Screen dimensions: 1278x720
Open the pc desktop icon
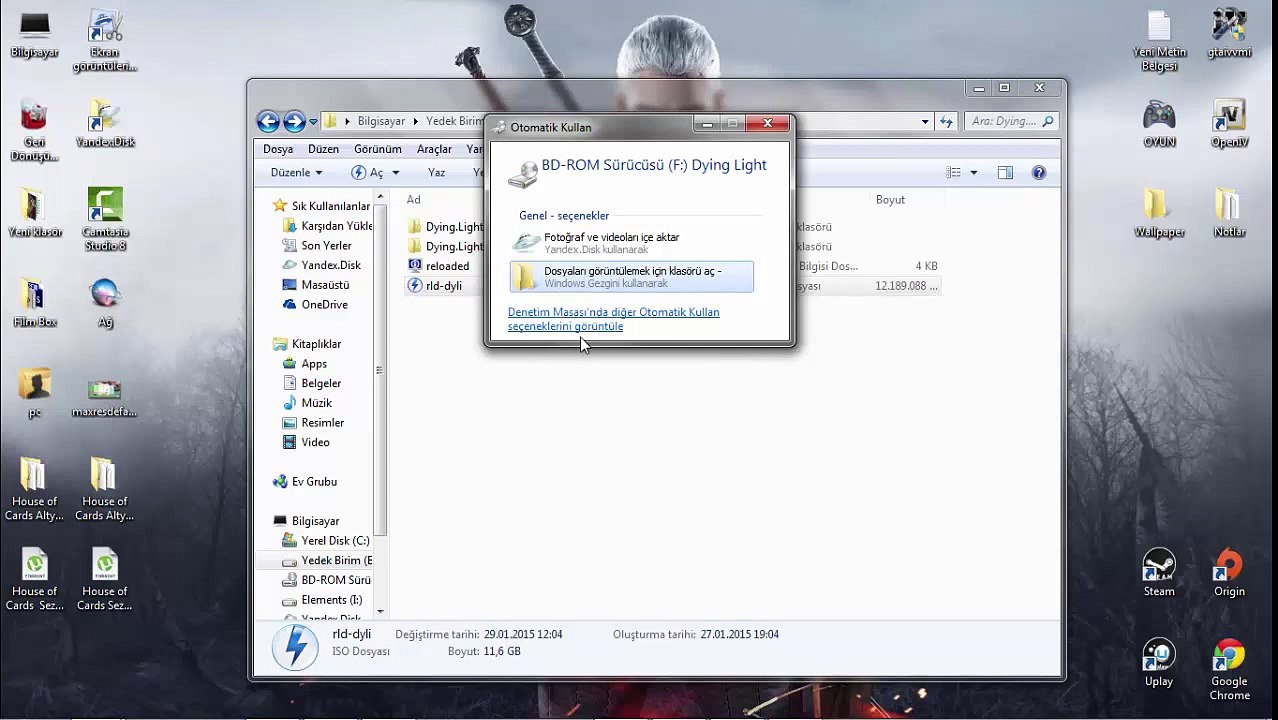[x=34, y=394]
